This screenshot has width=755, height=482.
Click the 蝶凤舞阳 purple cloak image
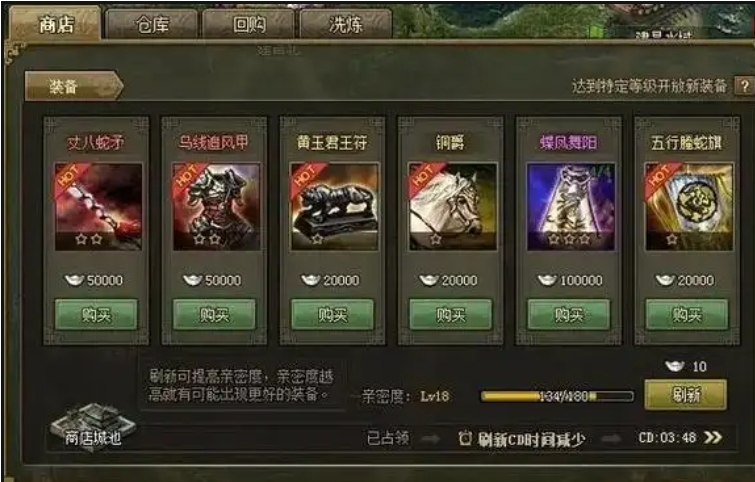(571, 207)
